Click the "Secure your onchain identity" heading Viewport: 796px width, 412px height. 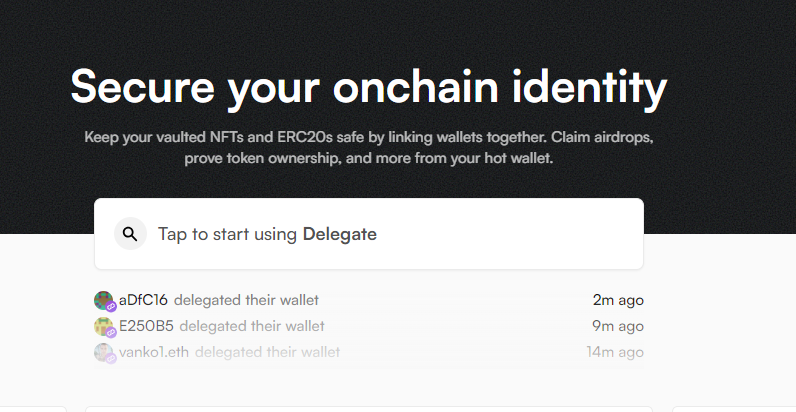click(x=368, y=88)
